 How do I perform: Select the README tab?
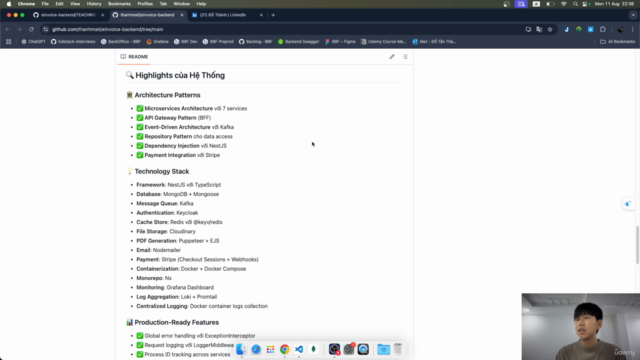[x=134, y=57]
